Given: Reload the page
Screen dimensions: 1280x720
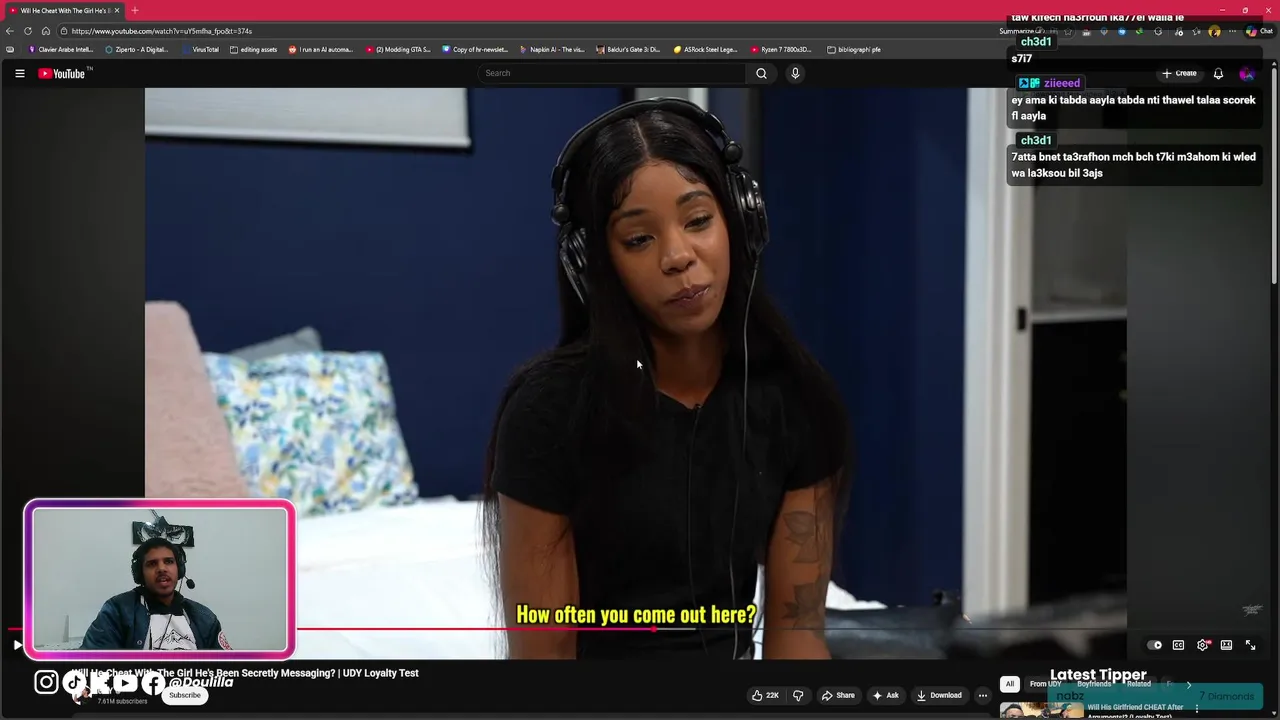Looking at the screenshot, I should pos(28,31).
